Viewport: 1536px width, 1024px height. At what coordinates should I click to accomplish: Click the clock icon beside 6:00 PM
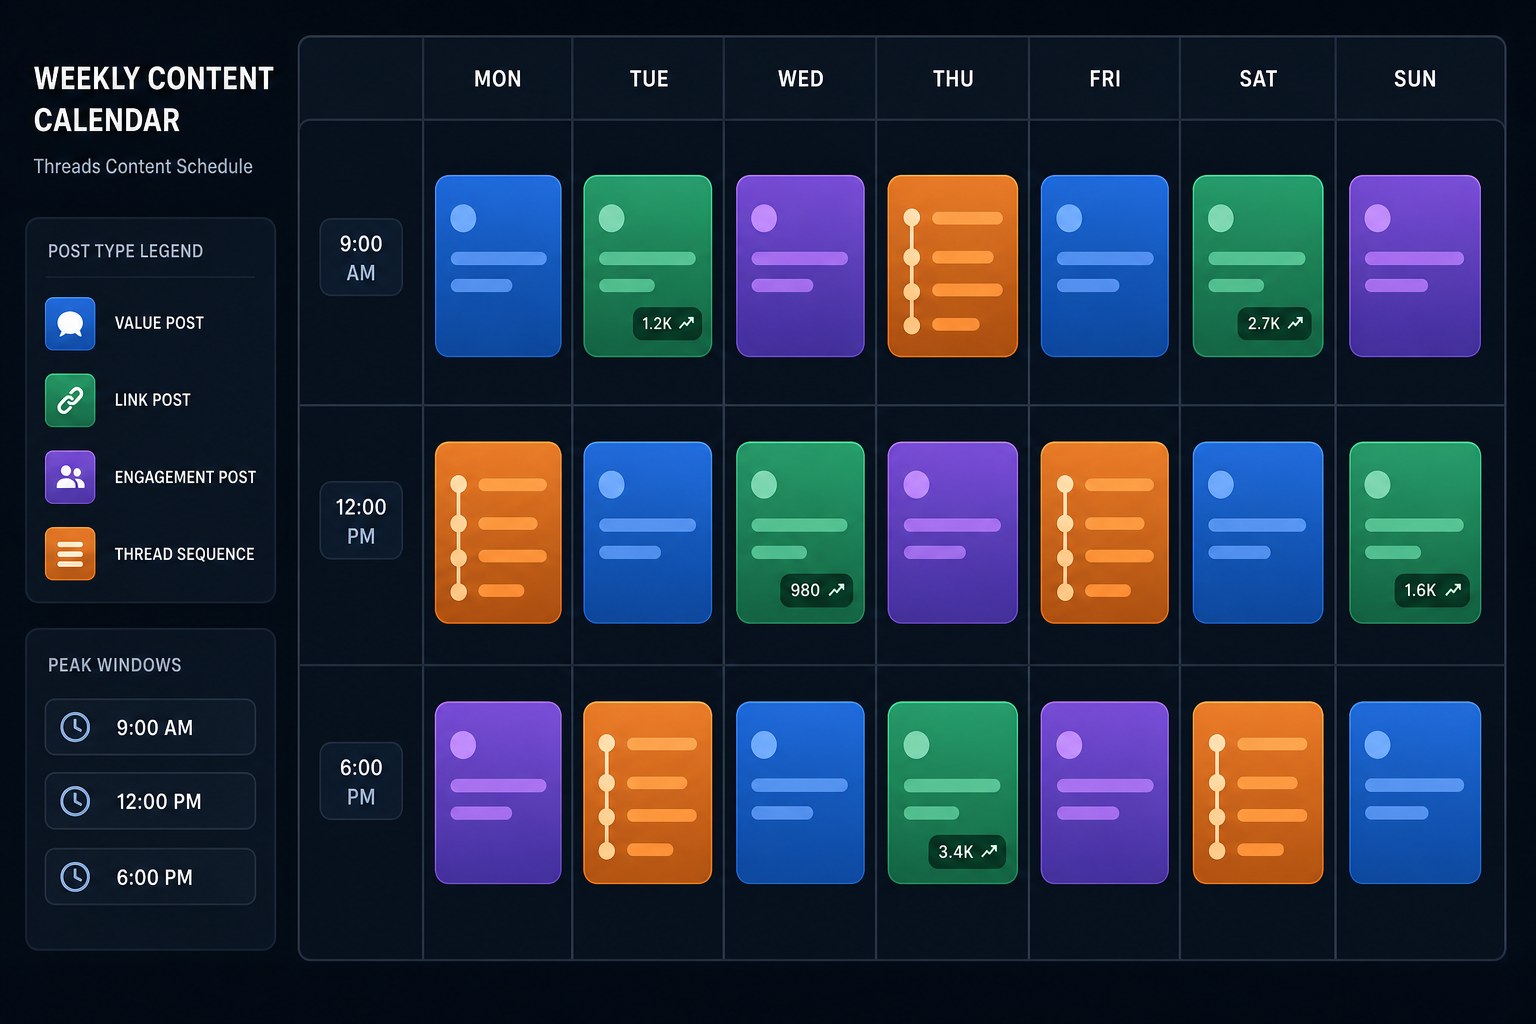[x=75, y=877]
